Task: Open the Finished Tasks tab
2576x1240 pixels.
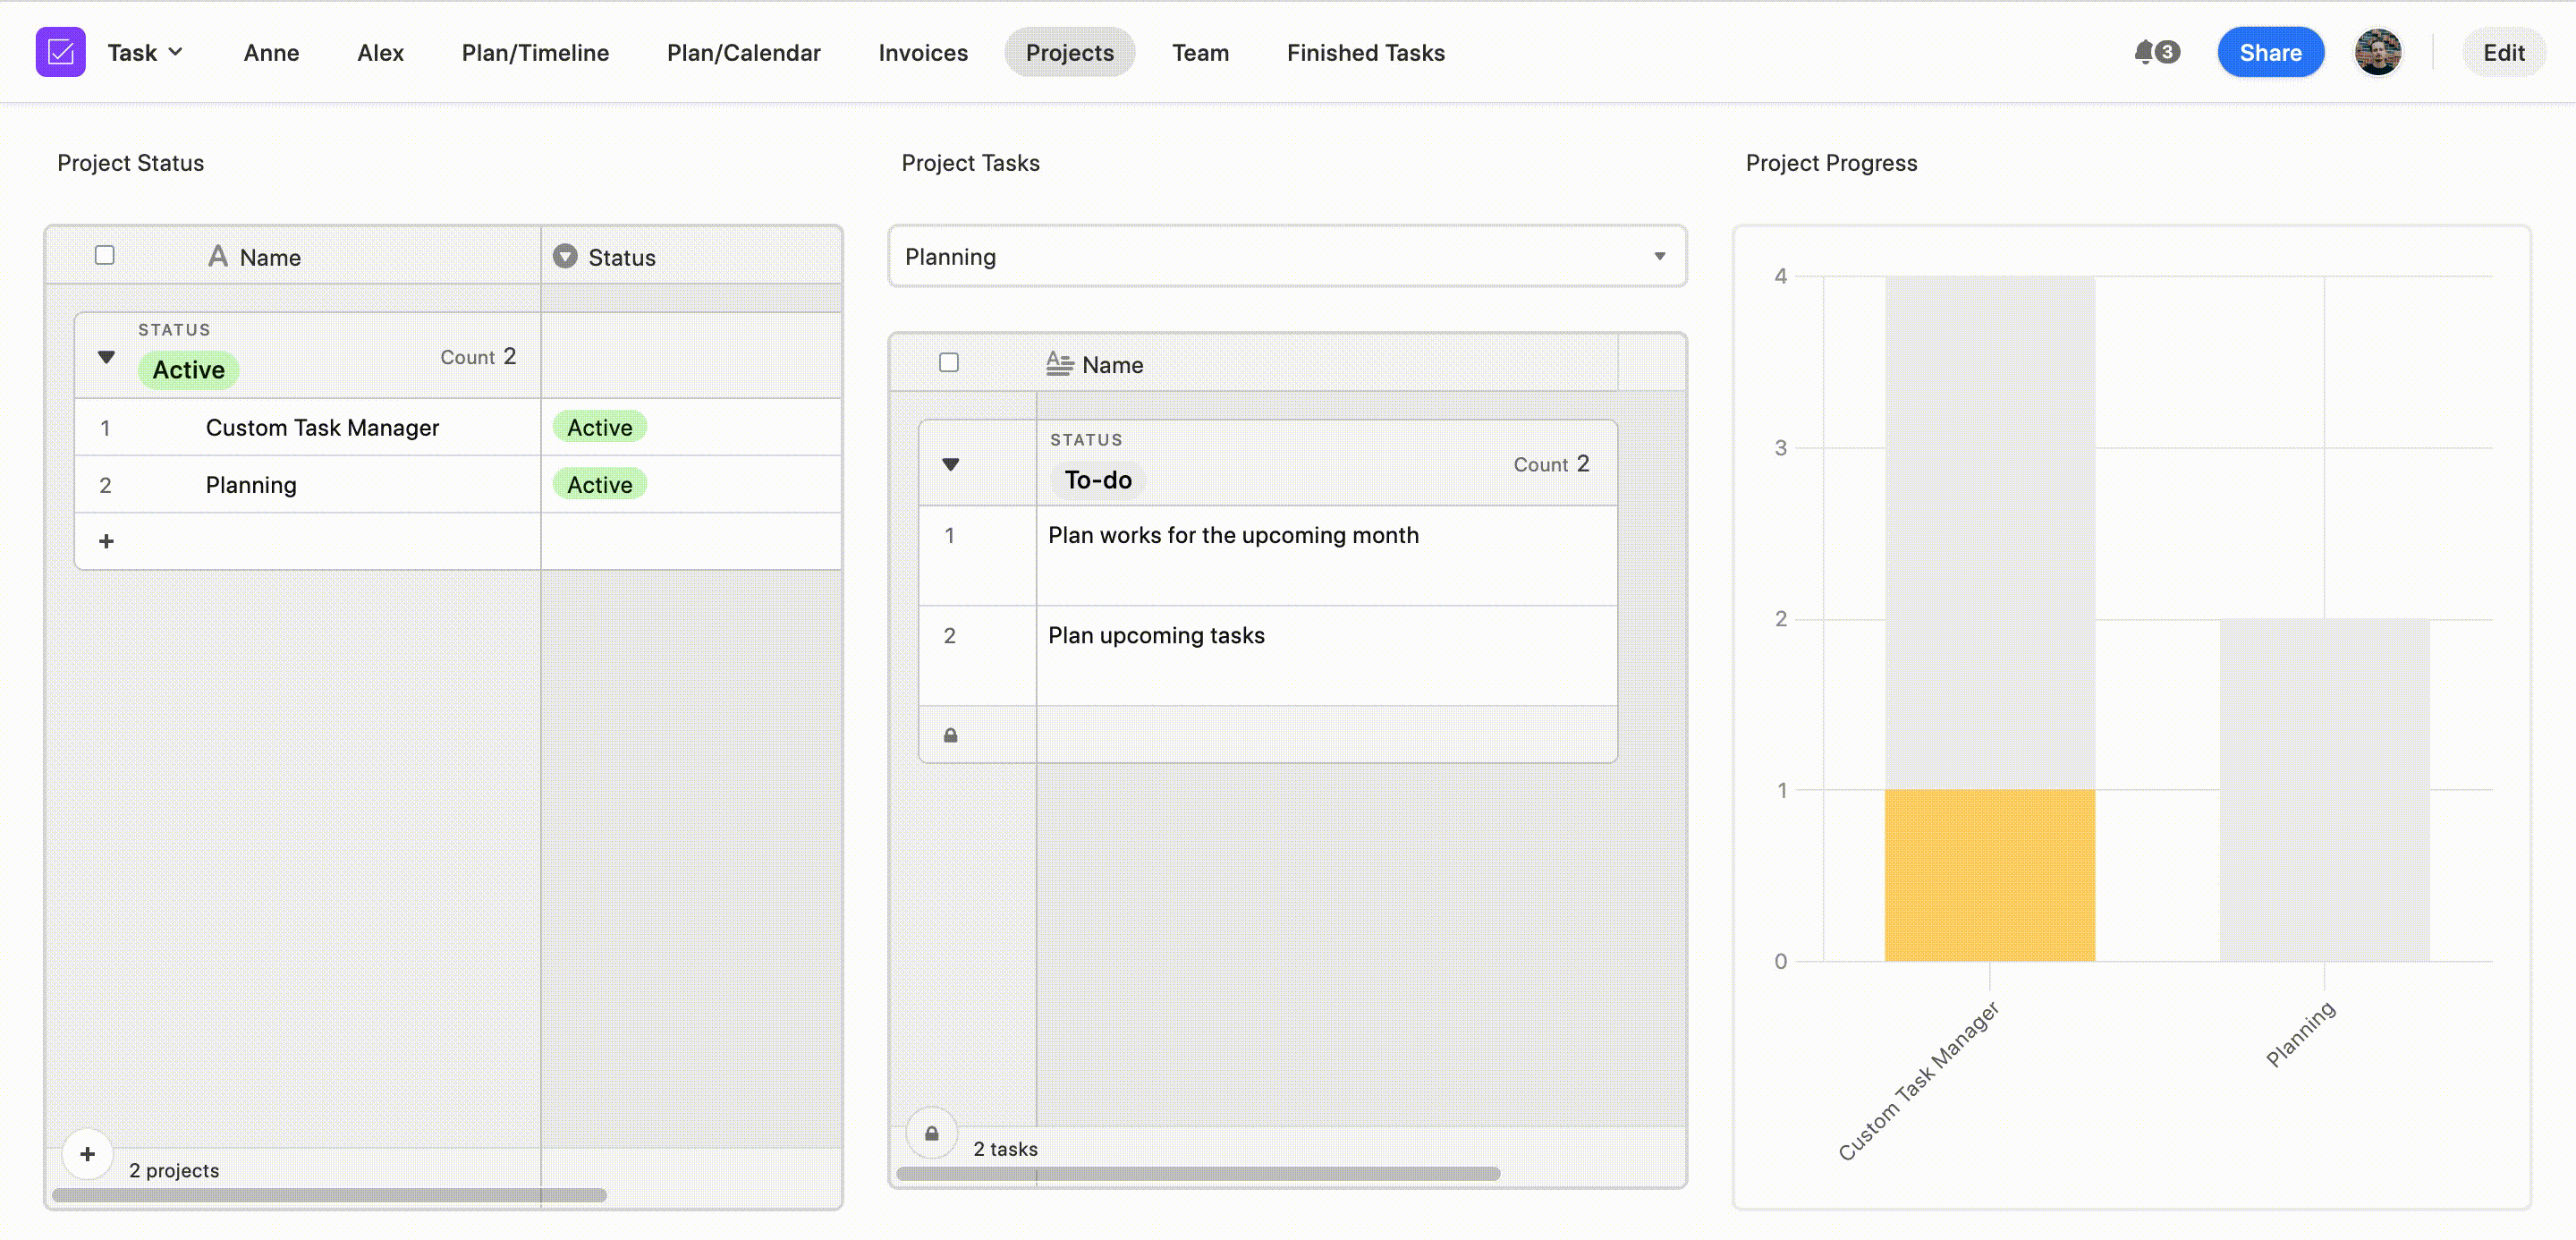Action: 1365,52
